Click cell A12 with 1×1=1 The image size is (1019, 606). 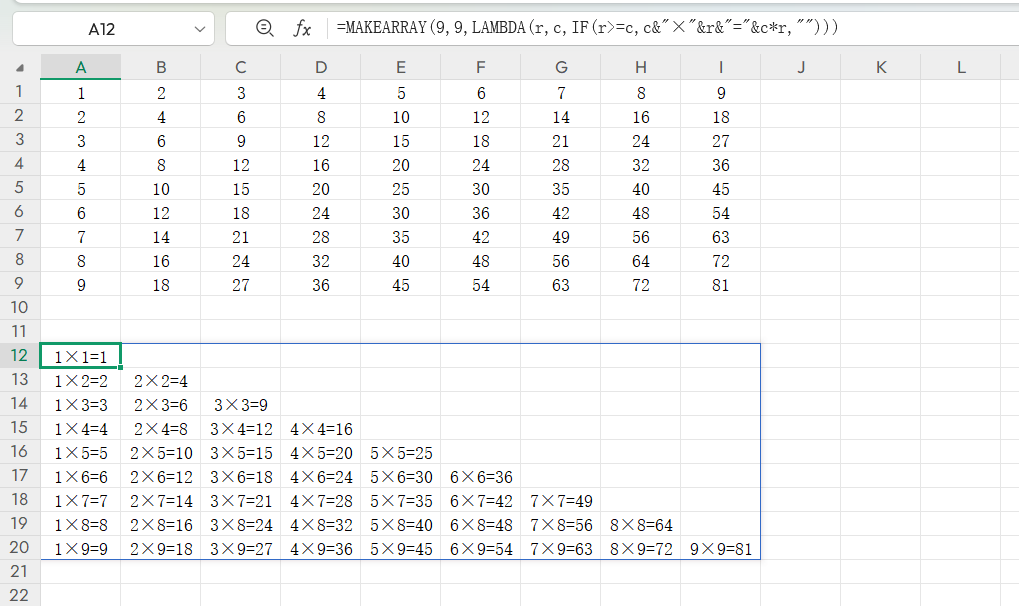click(x=81, y=357)
